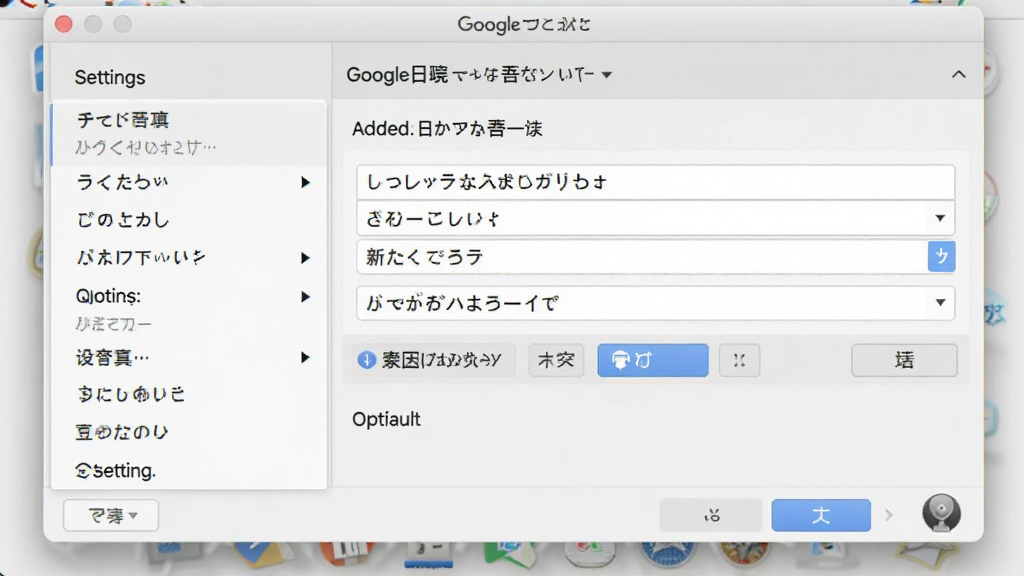Select the 设督真… sidebar item
Viewport: 1024px width, 576px height.
(x=112, y=357)
